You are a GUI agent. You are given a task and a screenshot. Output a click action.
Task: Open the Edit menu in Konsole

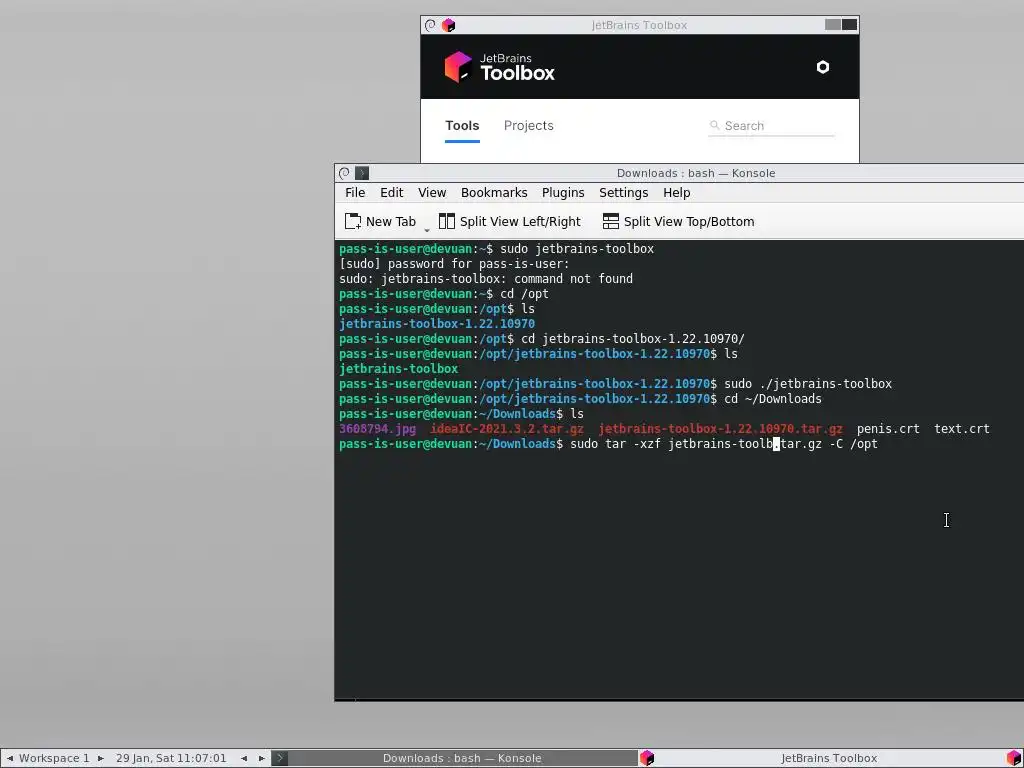pyautogui.click(x=391, y=193)
